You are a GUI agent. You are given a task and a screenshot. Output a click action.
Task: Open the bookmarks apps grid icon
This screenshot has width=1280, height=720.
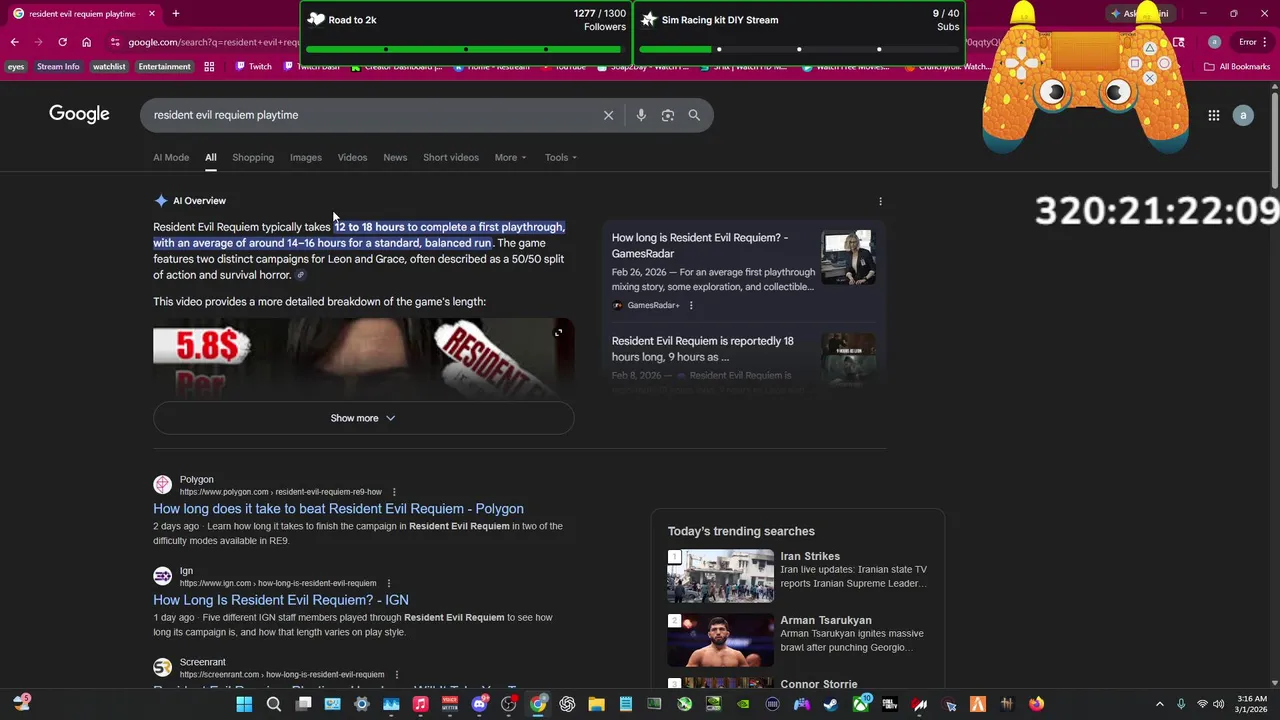tap(209, 67)
